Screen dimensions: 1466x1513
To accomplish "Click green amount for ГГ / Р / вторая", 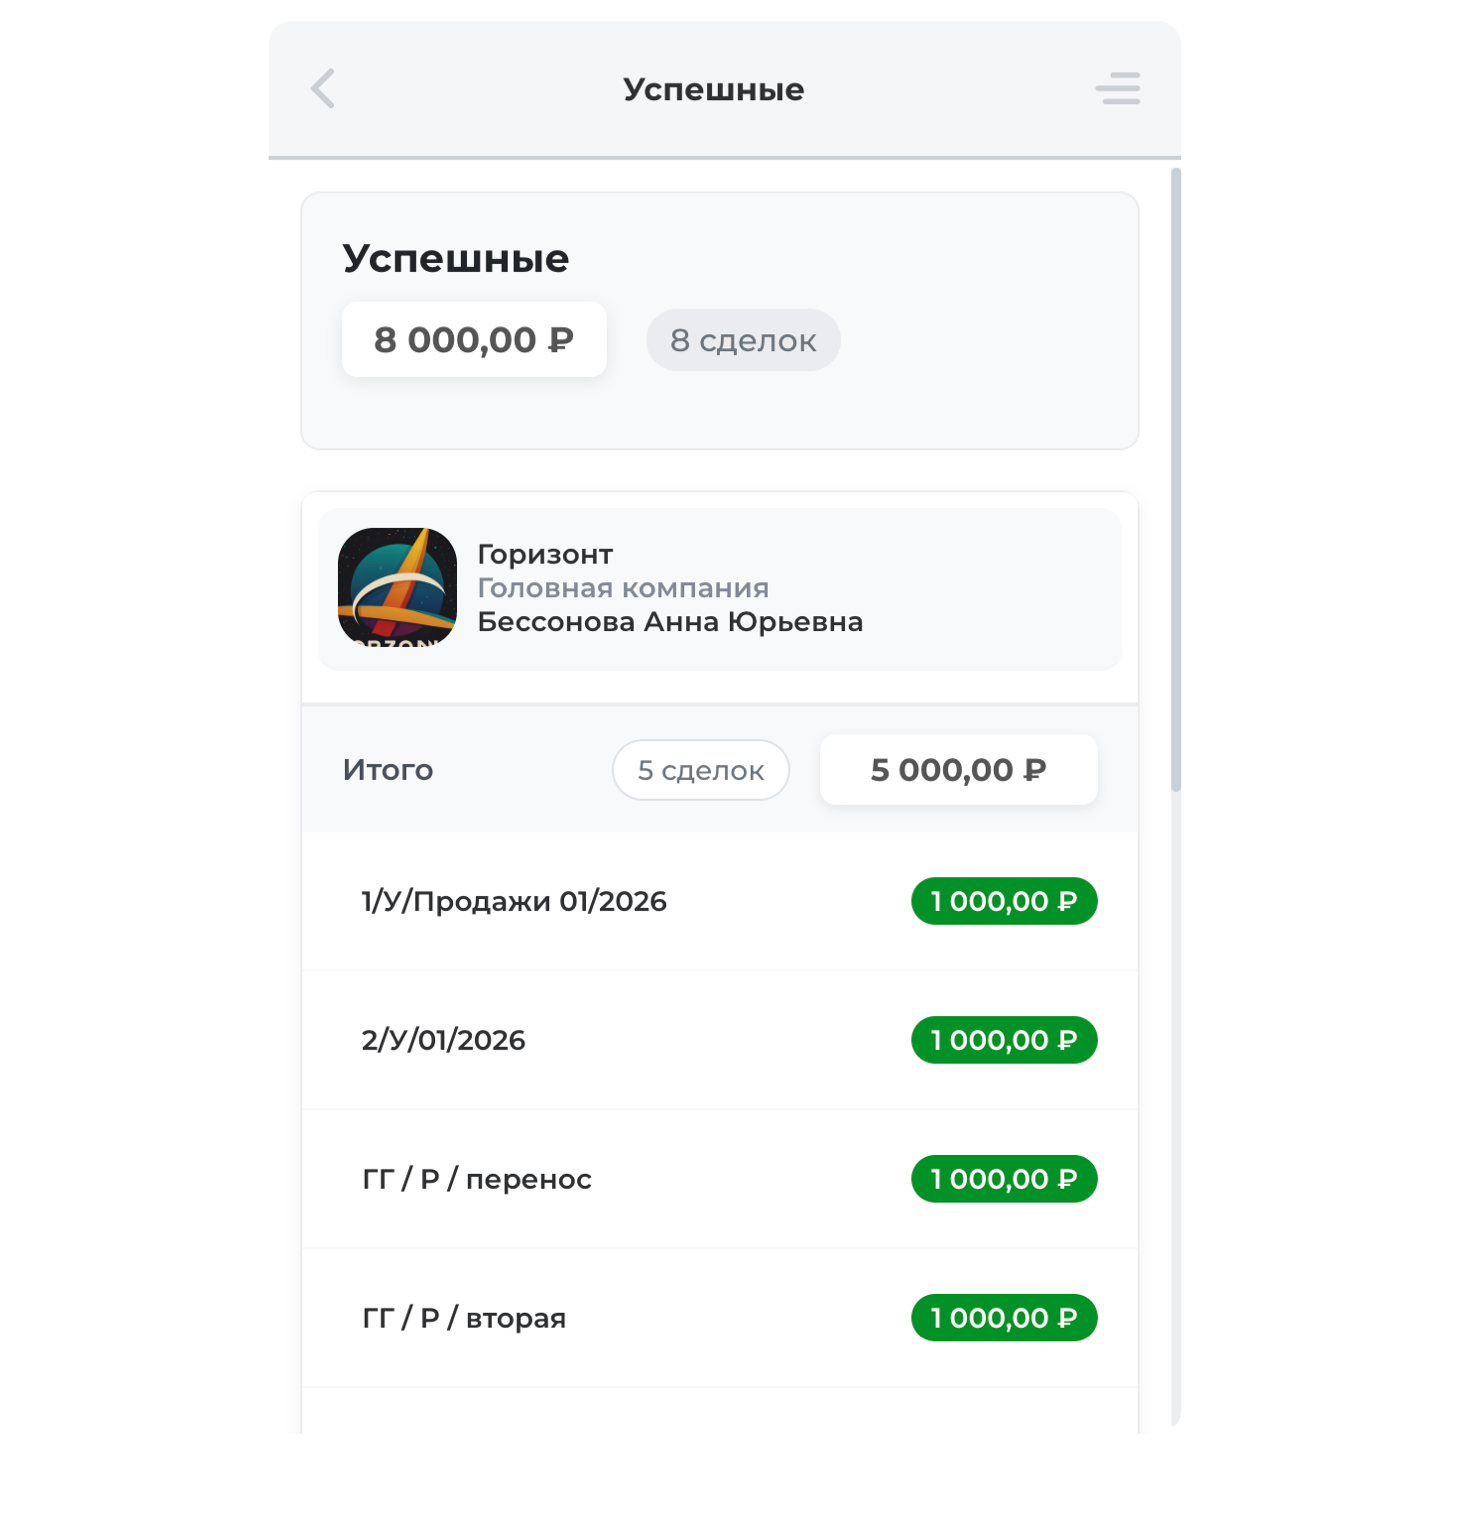I will (x=1003, y=1318).
